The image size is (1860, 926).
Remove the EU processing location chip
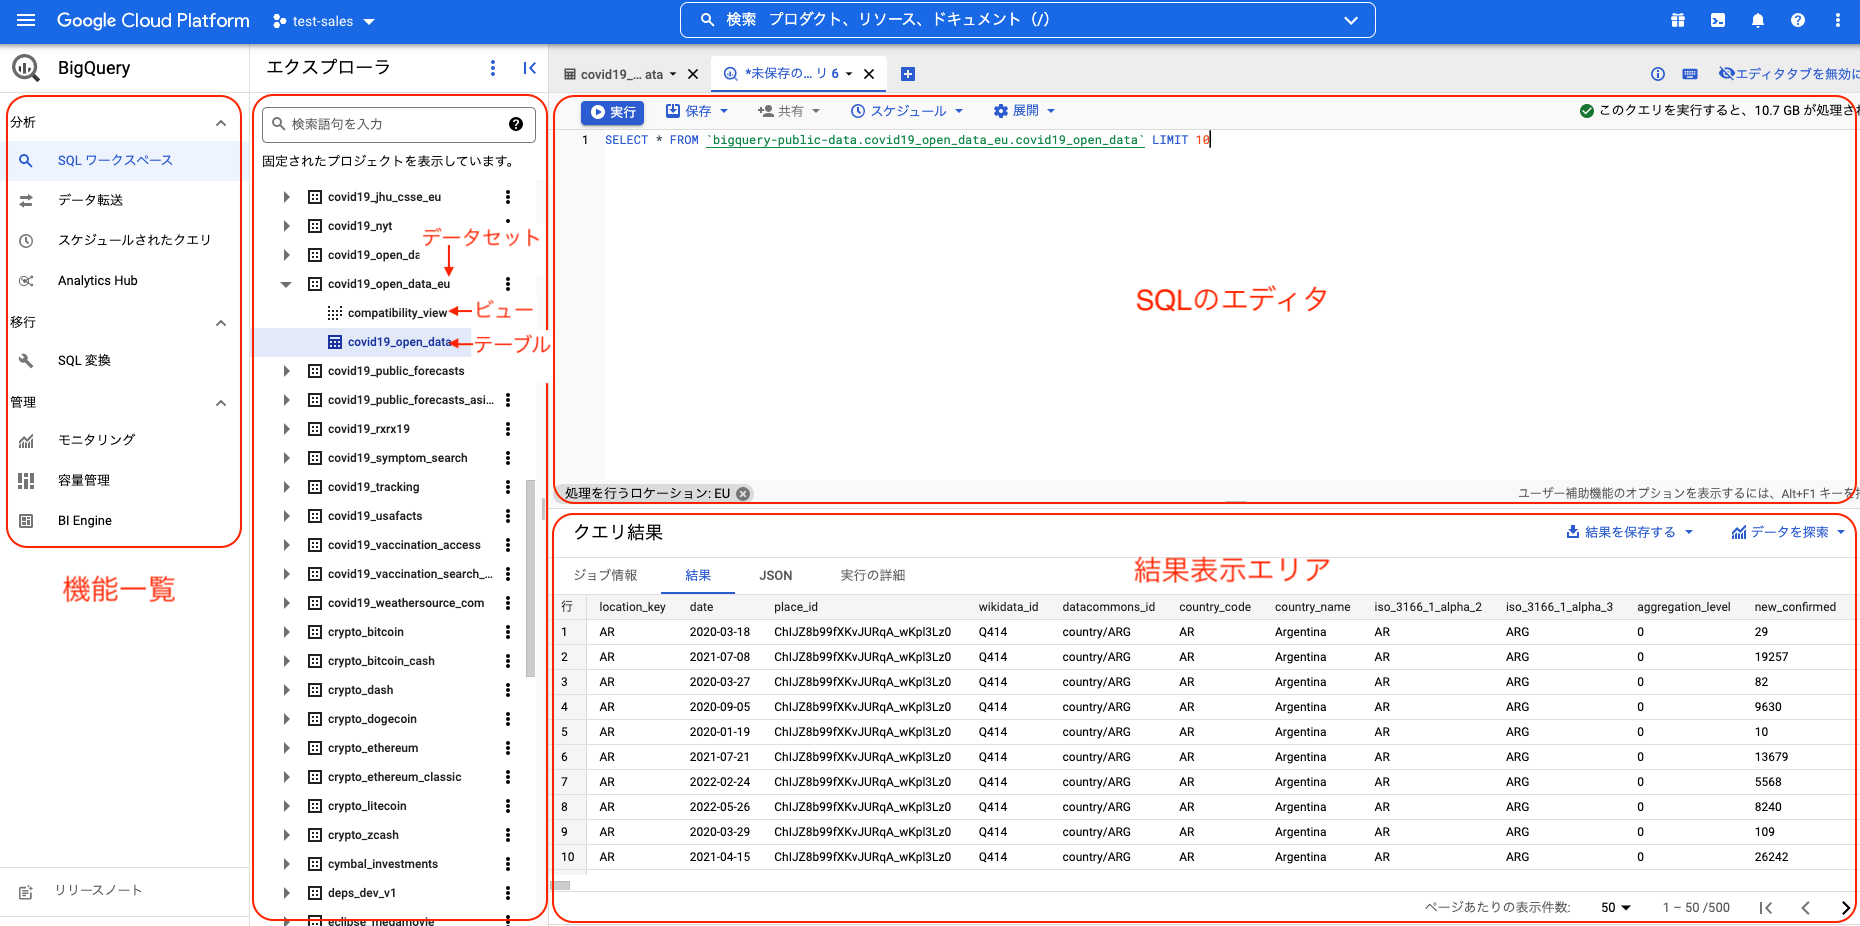click(x=743, y=493)
